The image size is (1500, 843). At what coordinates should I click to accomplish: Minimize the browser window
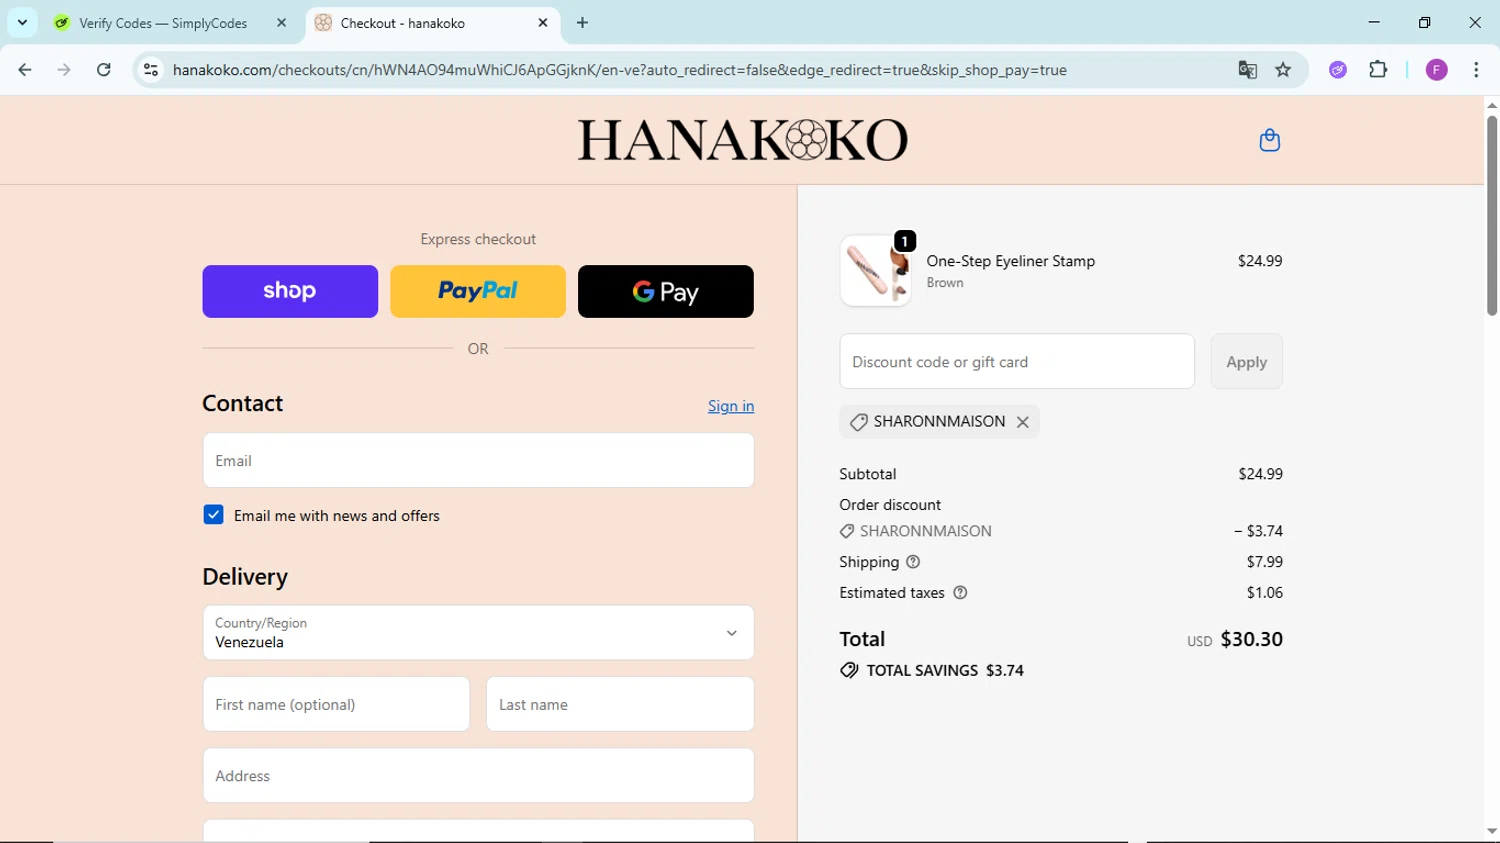coord(1374,22)
